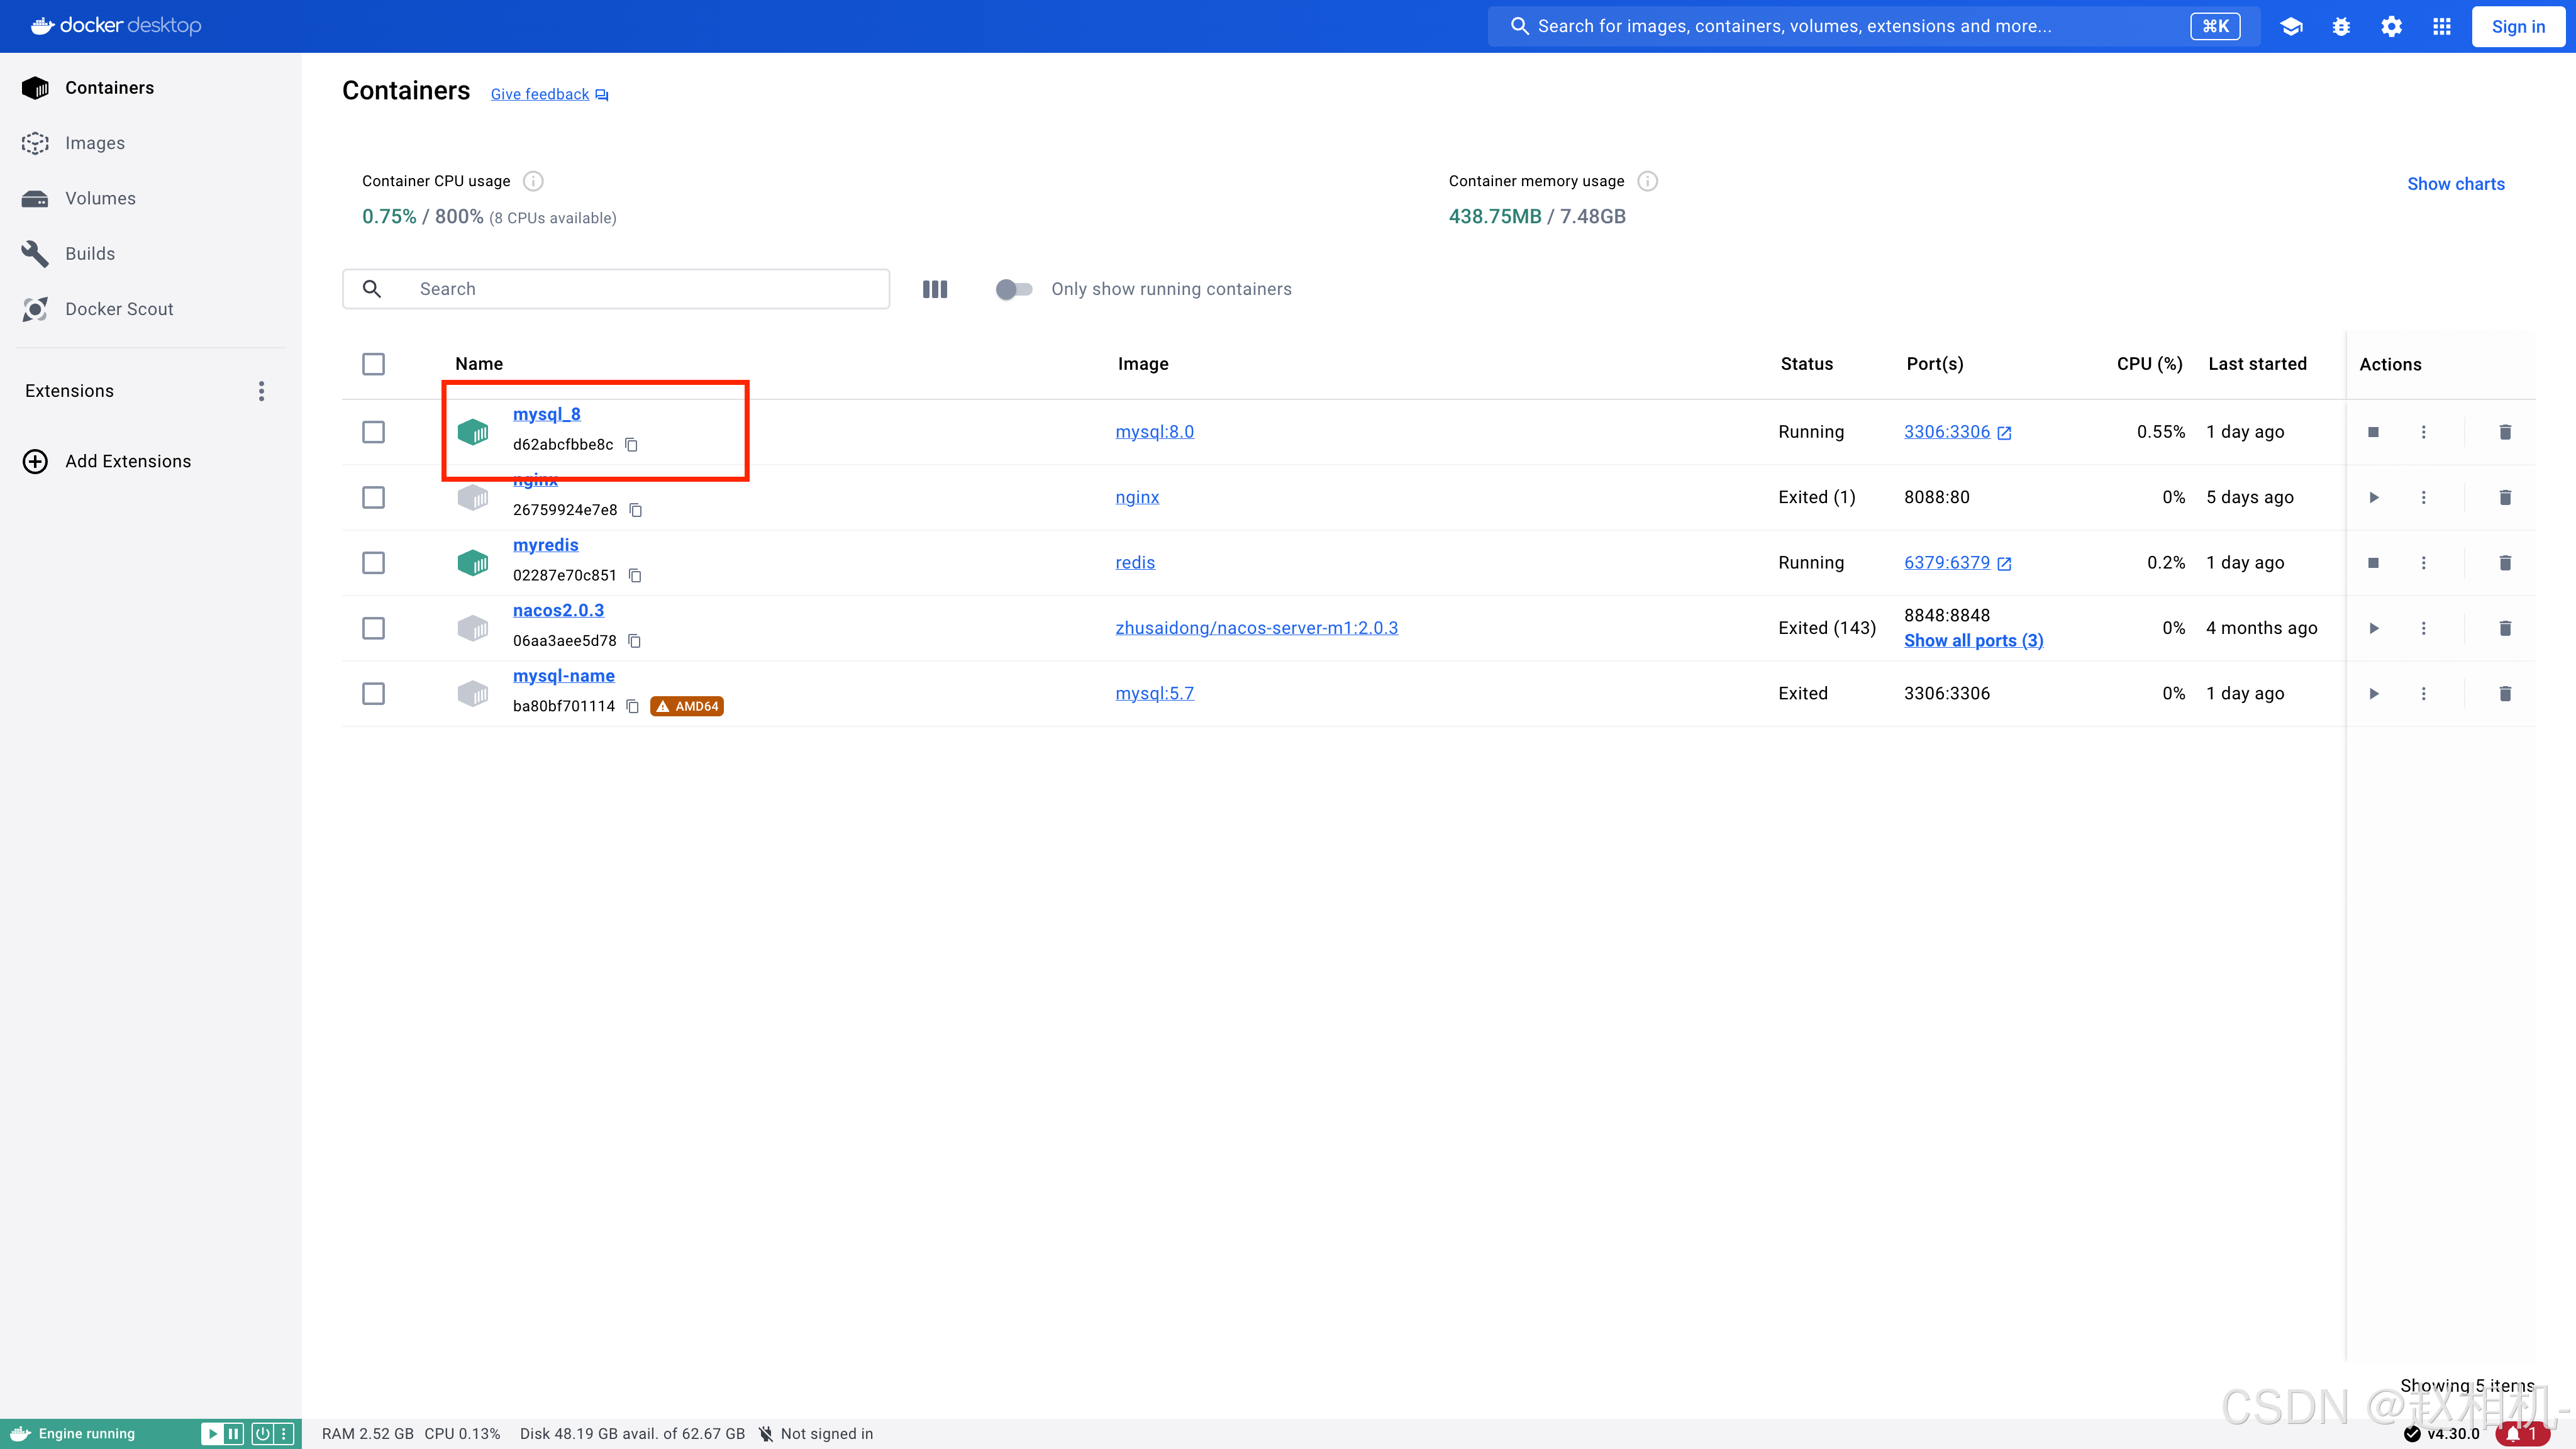Screen dimensions: 2576x1449
Task: Stop the mysql_8 container
Action: pos(2373,432)
